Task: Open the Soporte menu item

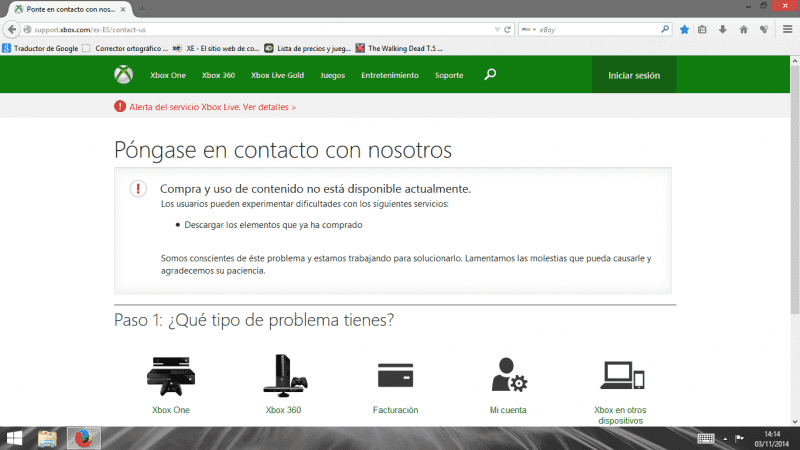Action: 449,75
